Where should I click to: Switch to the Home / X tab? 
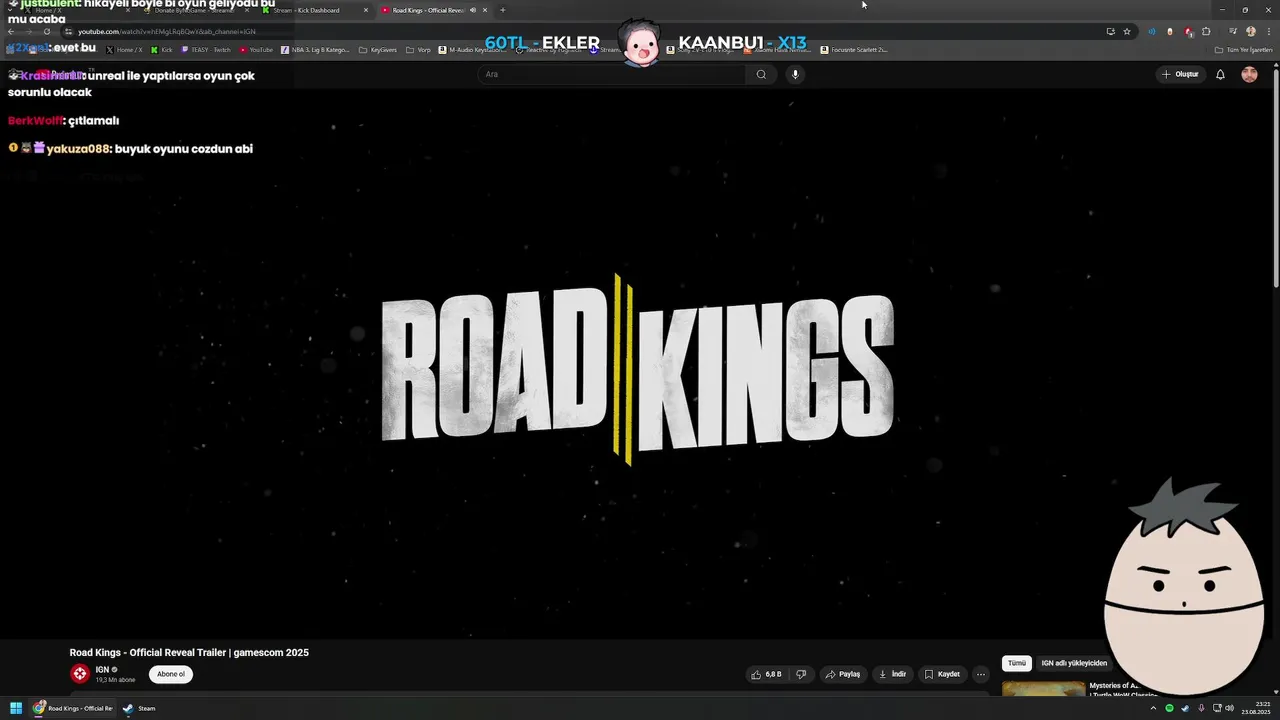coord(75,10)
